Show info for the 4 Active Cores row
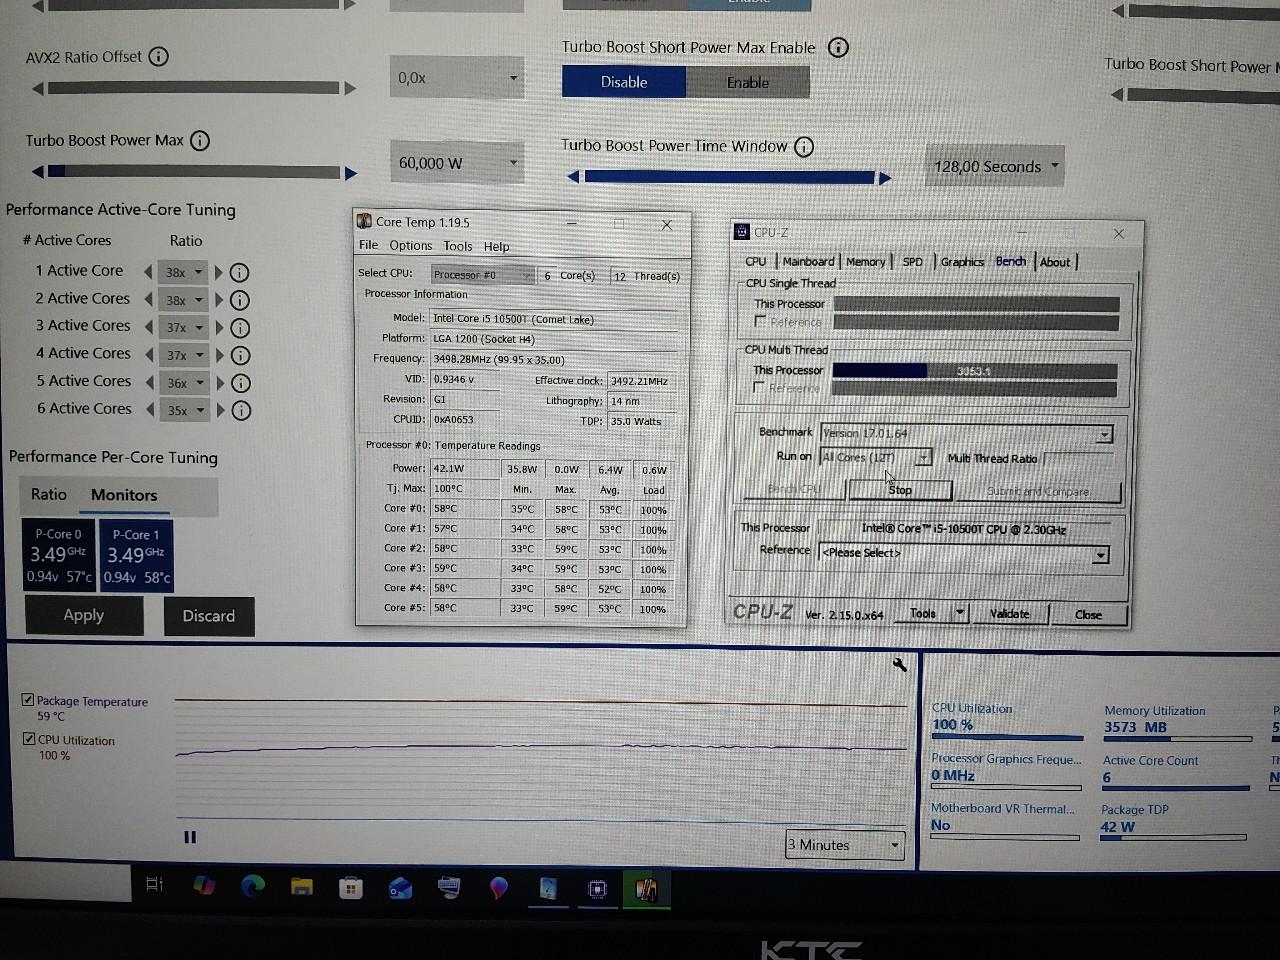1280x960 pixels. pyautogui.click(x=240, y=355)
